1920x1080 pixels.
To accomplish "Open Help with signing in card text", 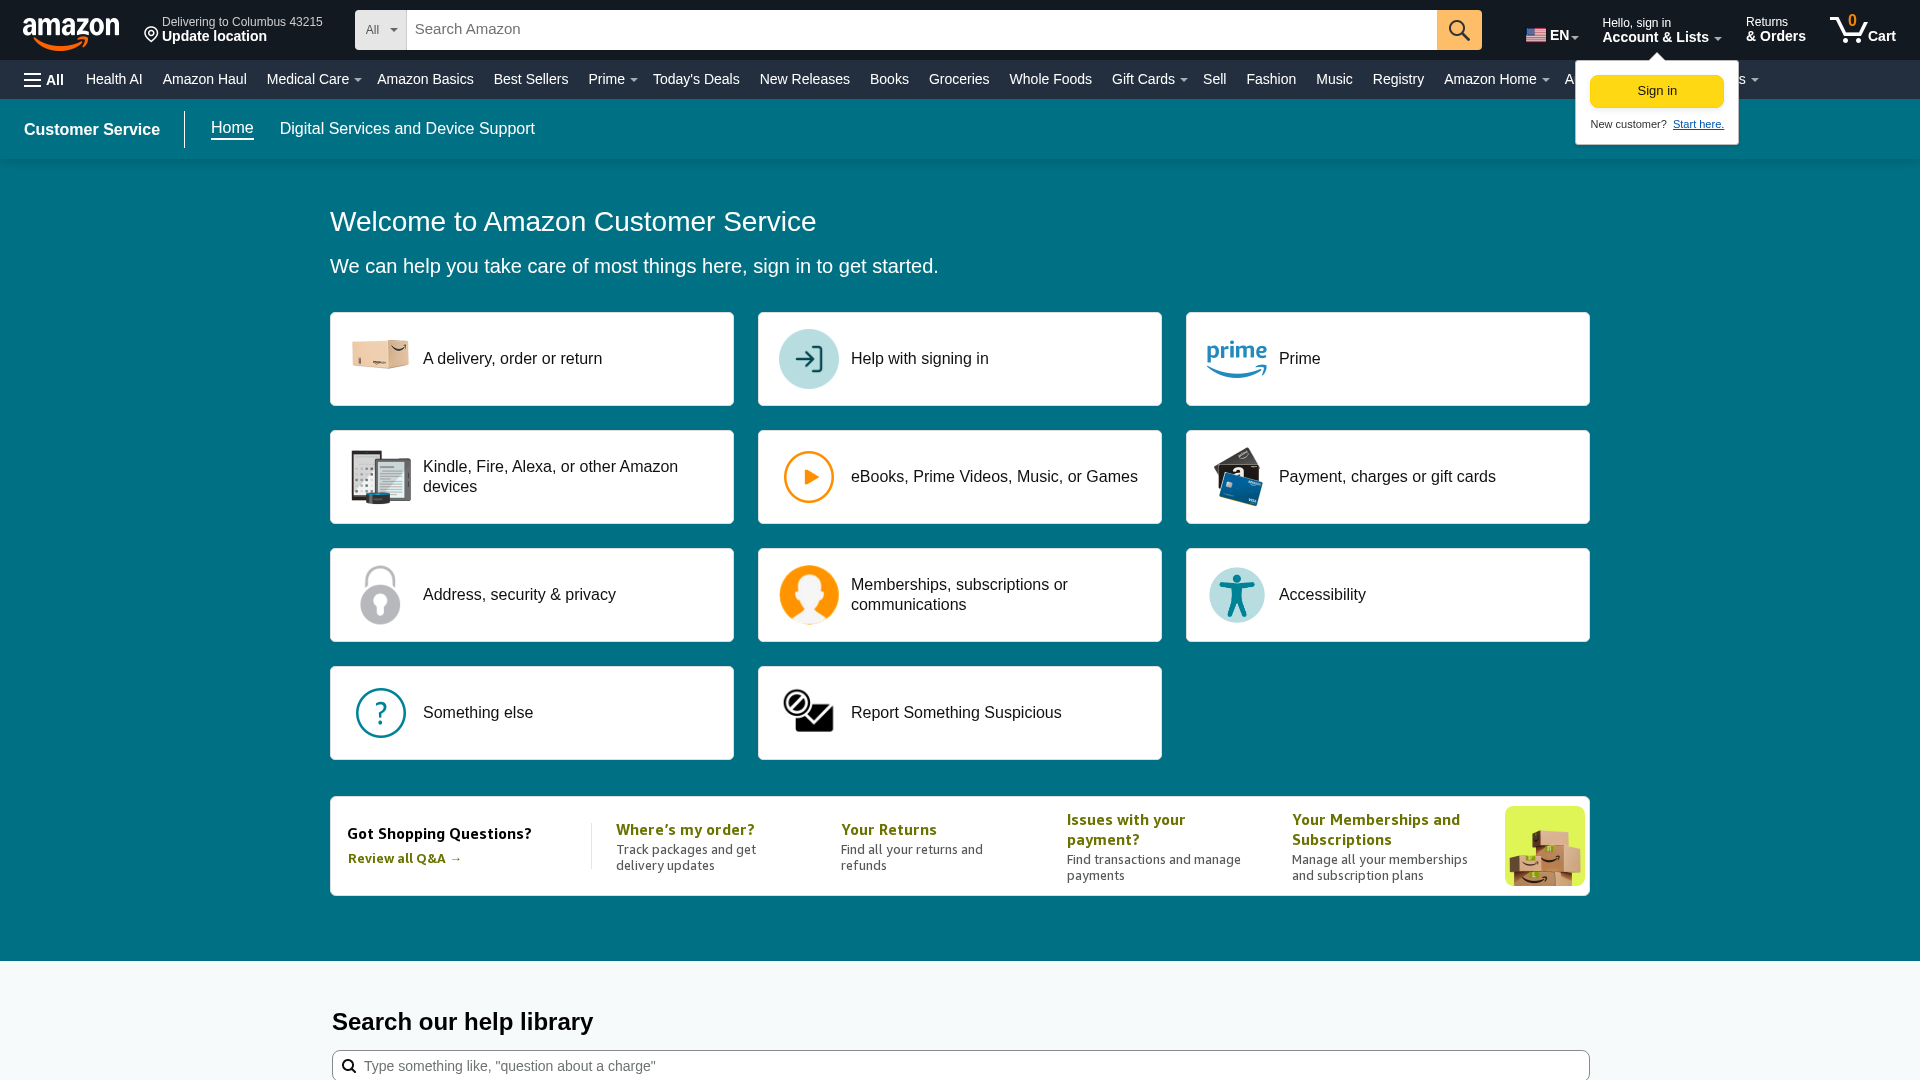I will (x=920, y=359).
